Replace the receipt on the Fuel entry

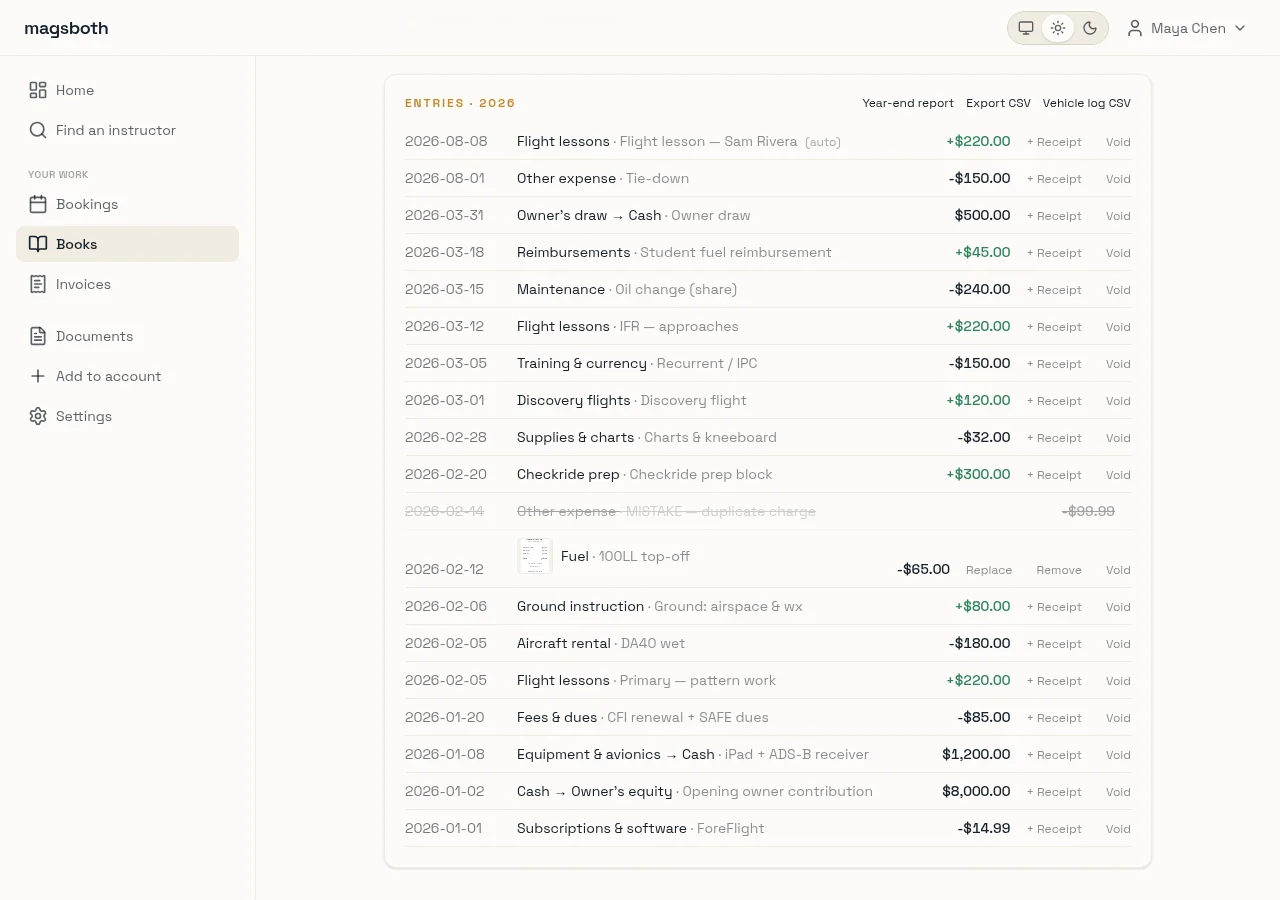pyautogui.click(x=989, y=570)
